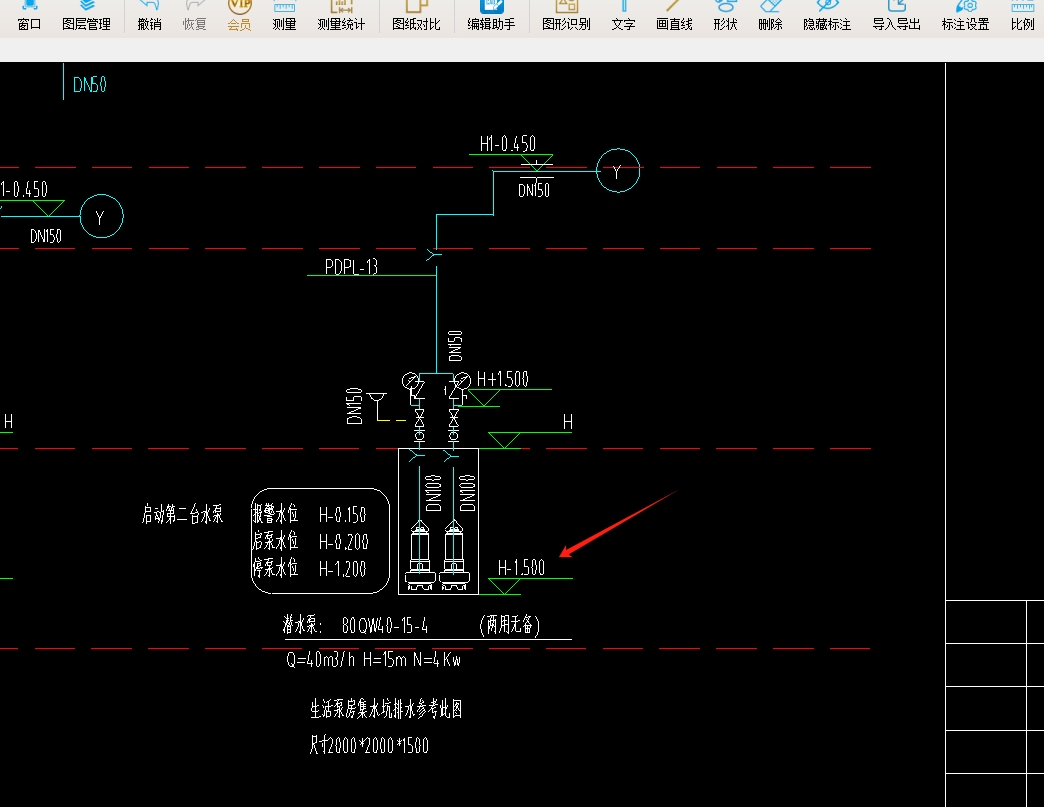Click the PDPL-13 pipe label
The image size is (1044, 807).
(351, 267)
